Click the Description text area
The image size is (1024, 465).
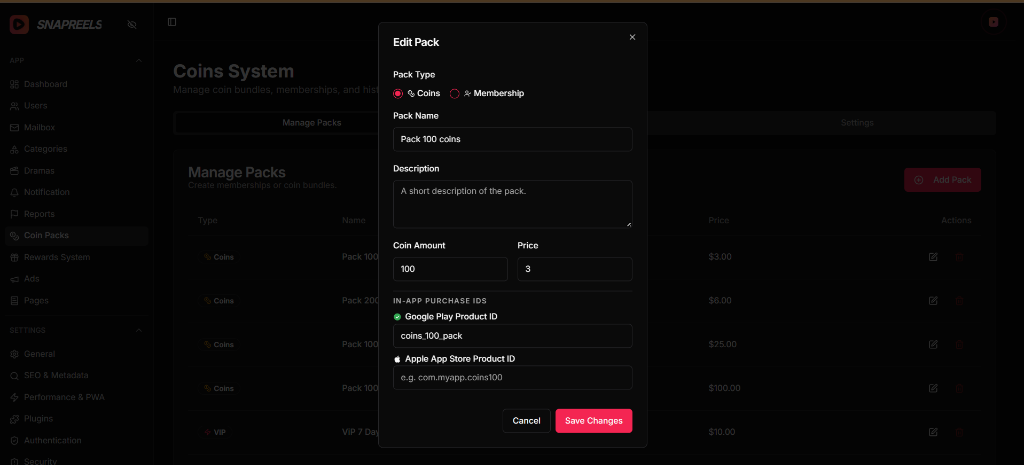click(x=513, y=204)
